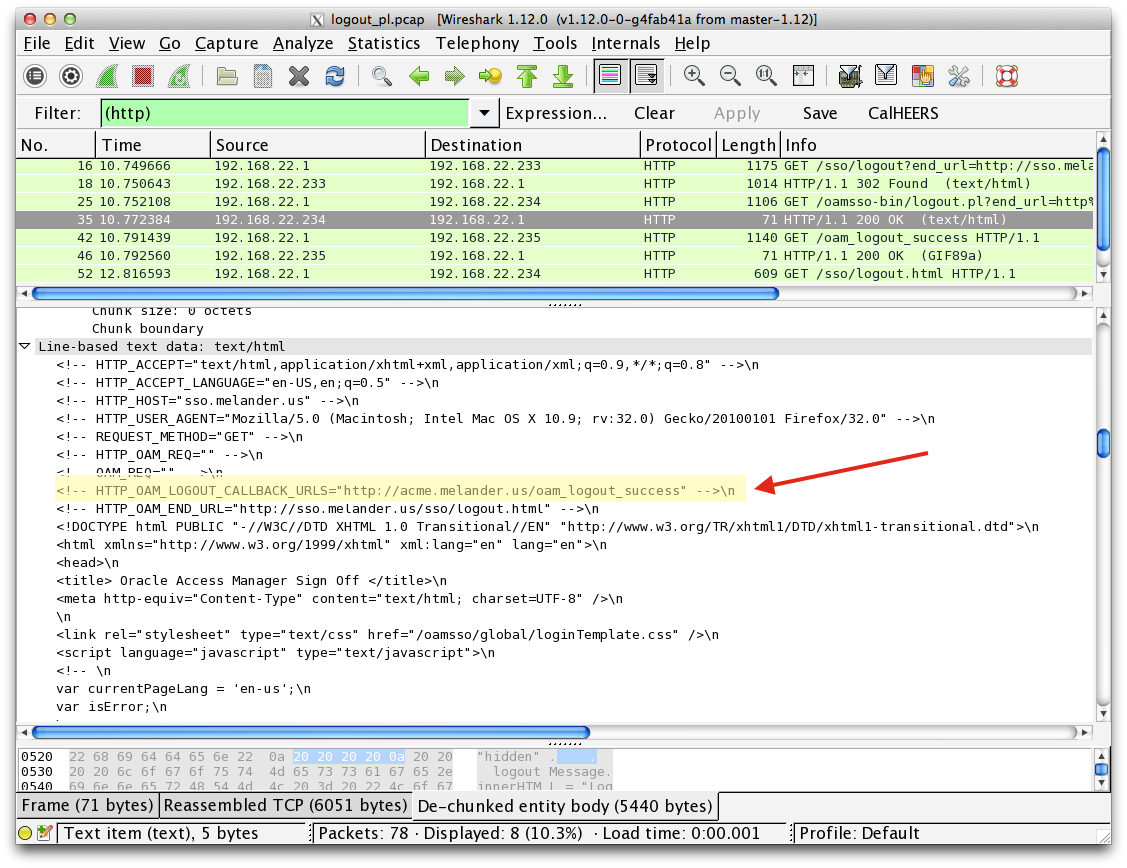Screen dimensions: 1127x868
Task: Open capture options icon
Action: 70,76
